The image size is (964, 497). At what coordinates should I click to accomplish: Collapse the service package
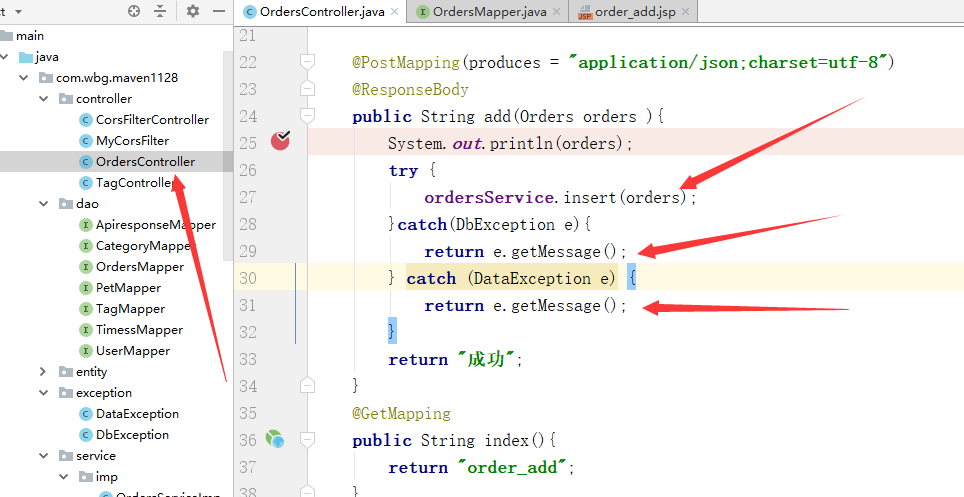click(x=44, y=456)
